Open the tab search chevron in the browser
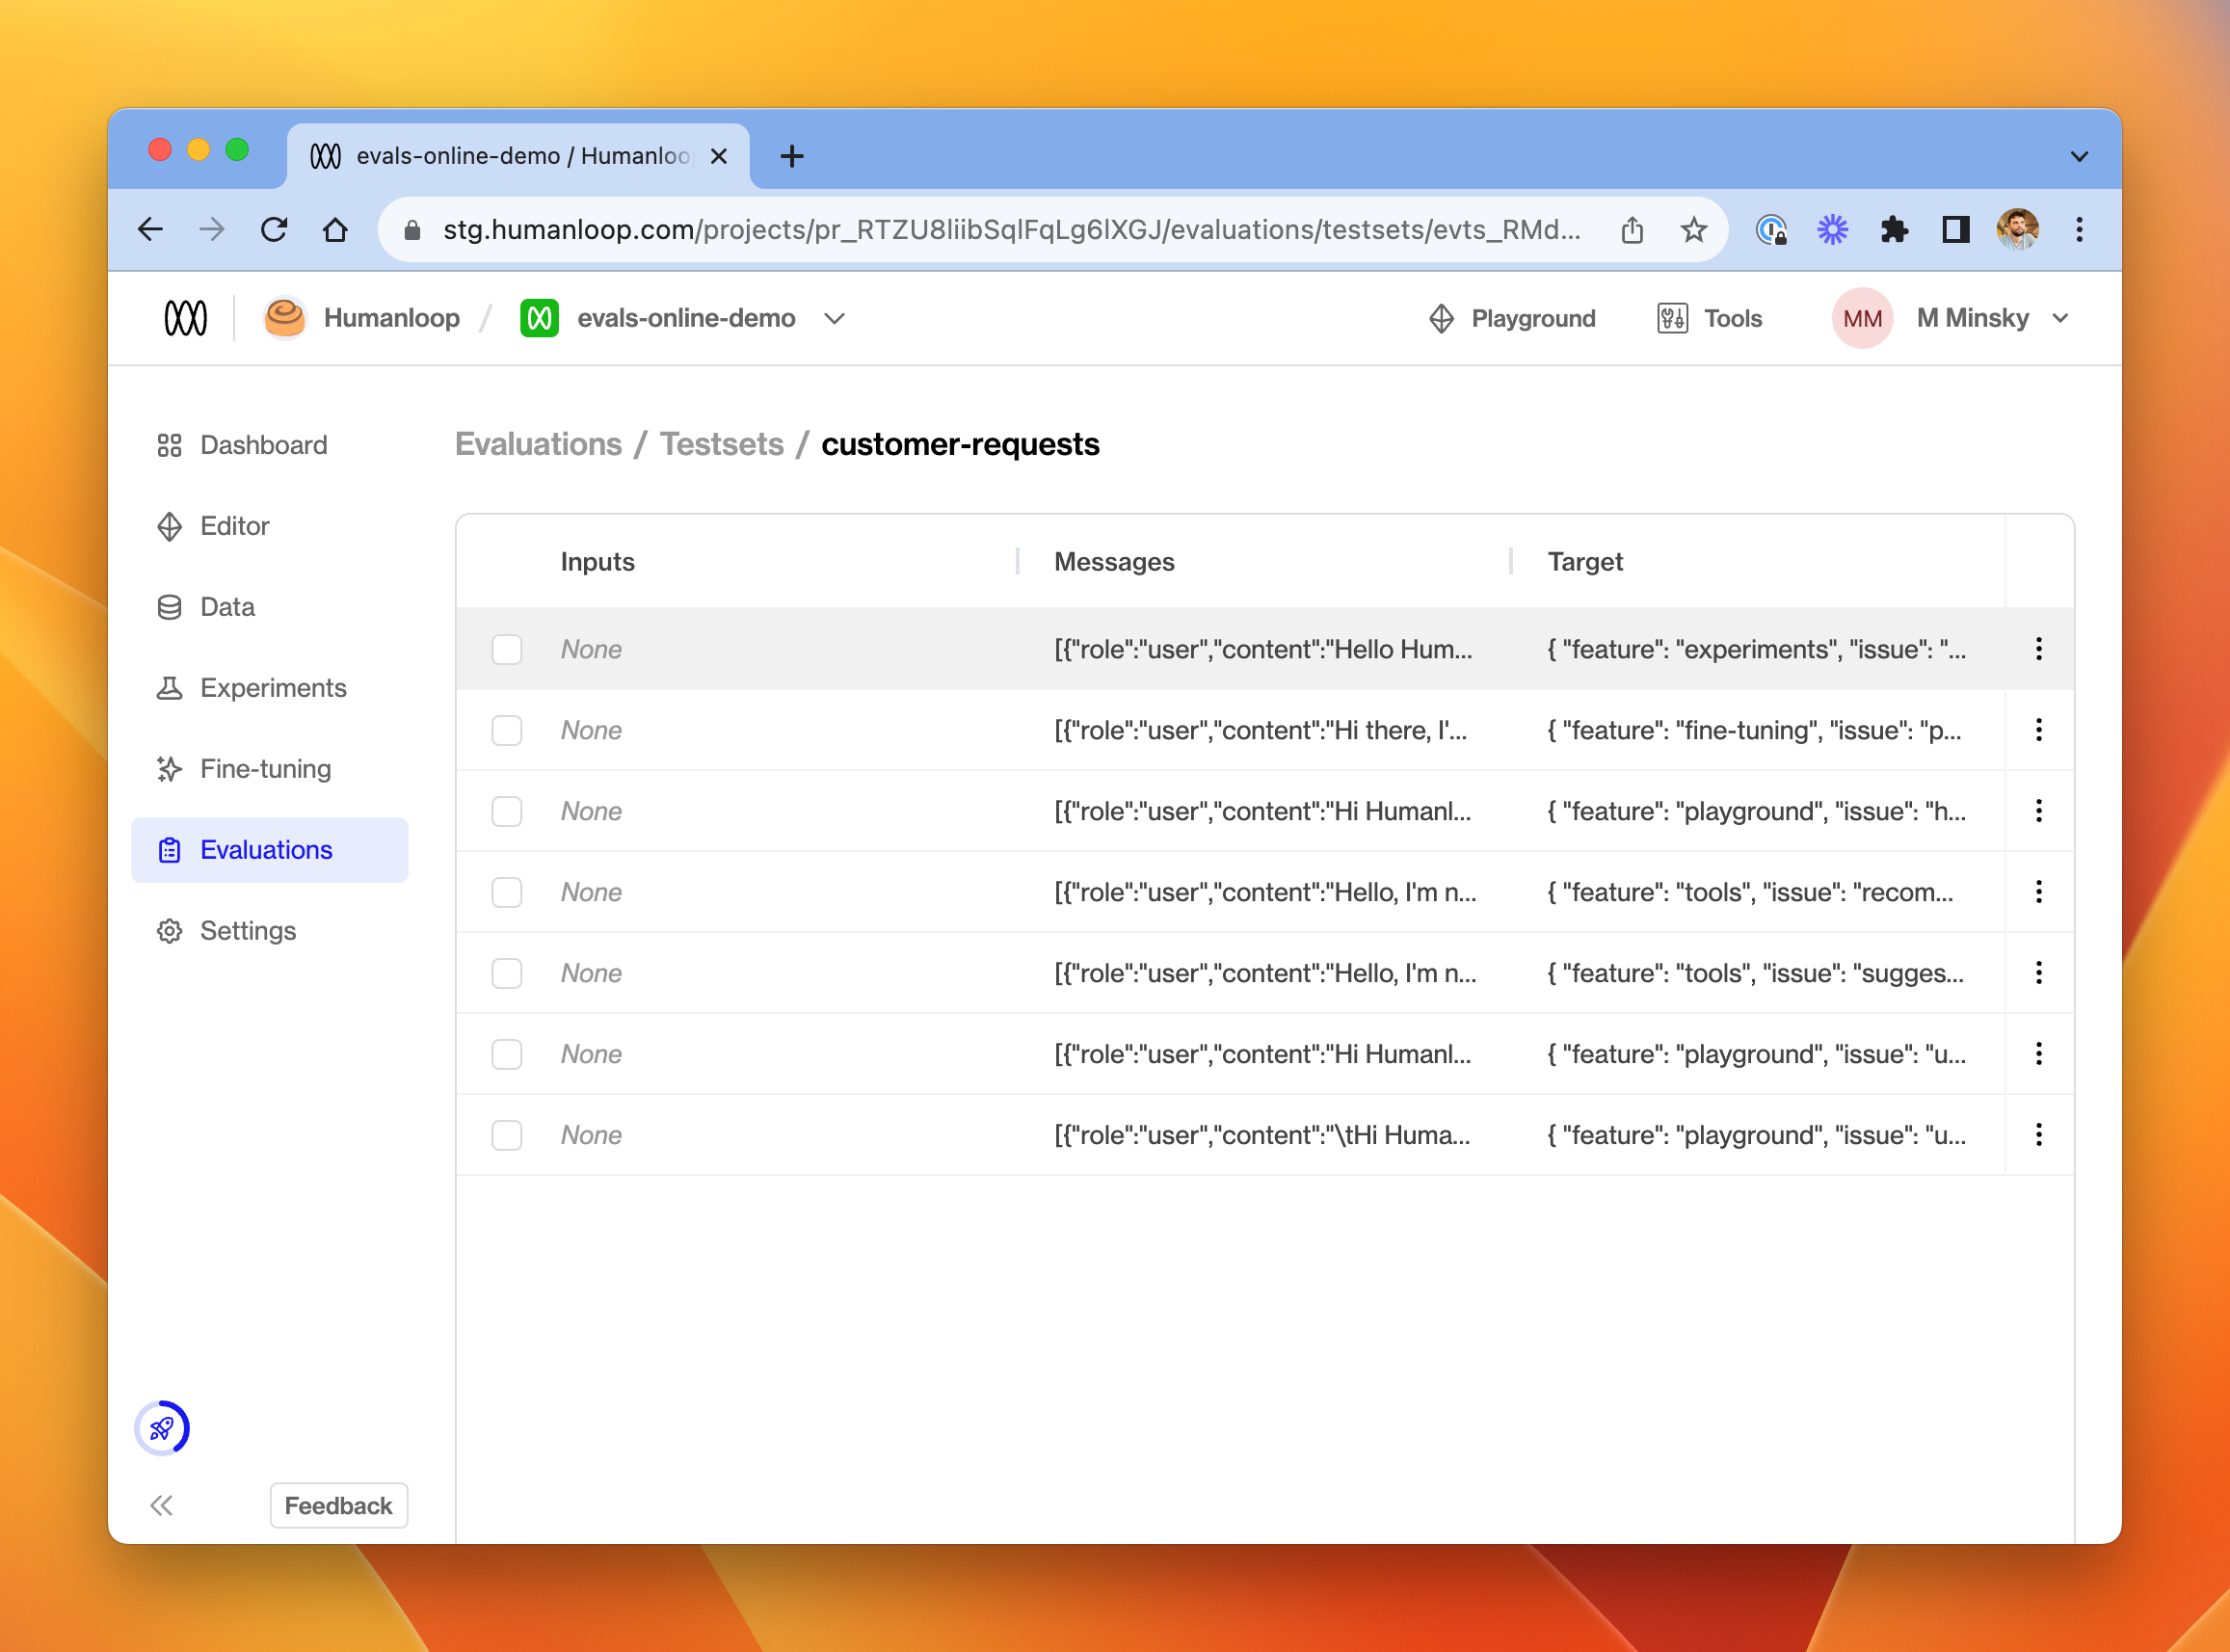 (2079, 156)
